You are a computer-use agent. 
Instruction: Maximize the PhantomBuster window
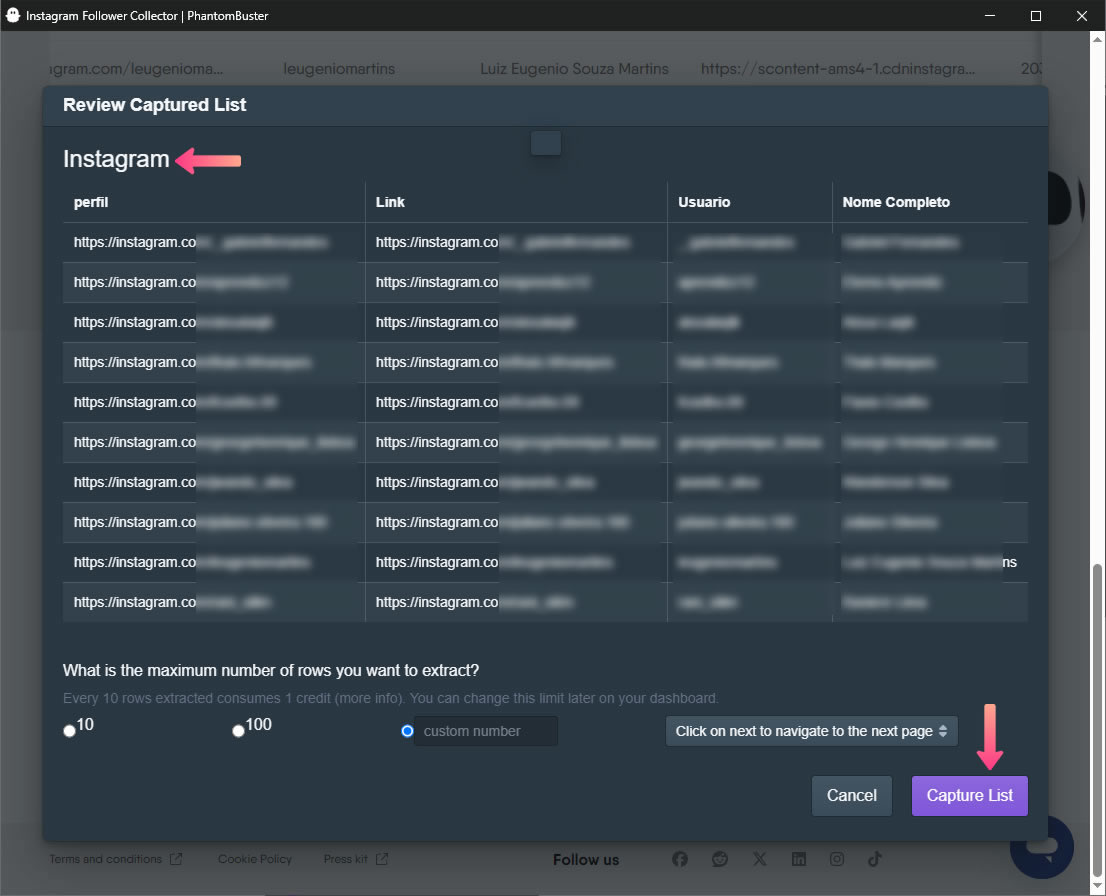[1035, 16]
